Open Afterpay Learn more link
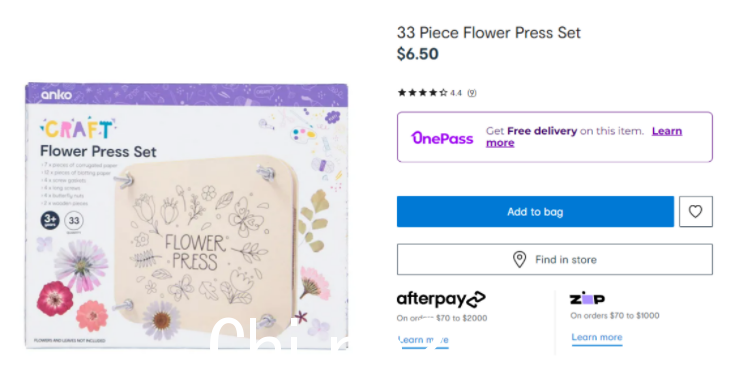Screen dimensions: 733x377 click(x=423, y=340)
